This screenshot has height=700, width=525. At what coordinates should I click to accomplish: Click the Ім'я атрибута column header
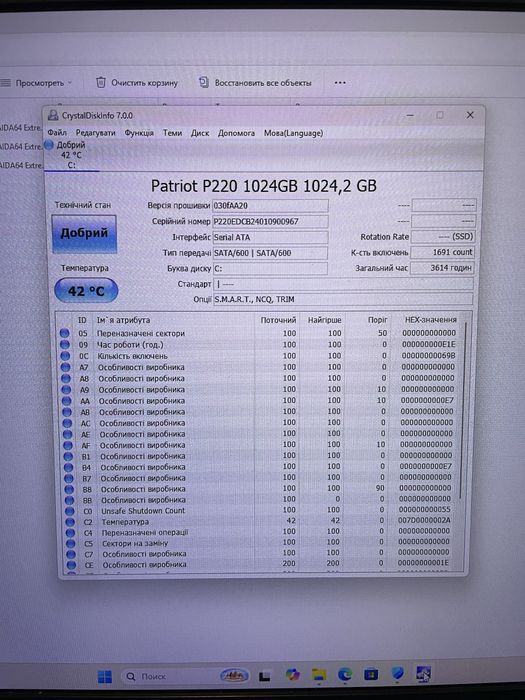click(x=123, y=320)
